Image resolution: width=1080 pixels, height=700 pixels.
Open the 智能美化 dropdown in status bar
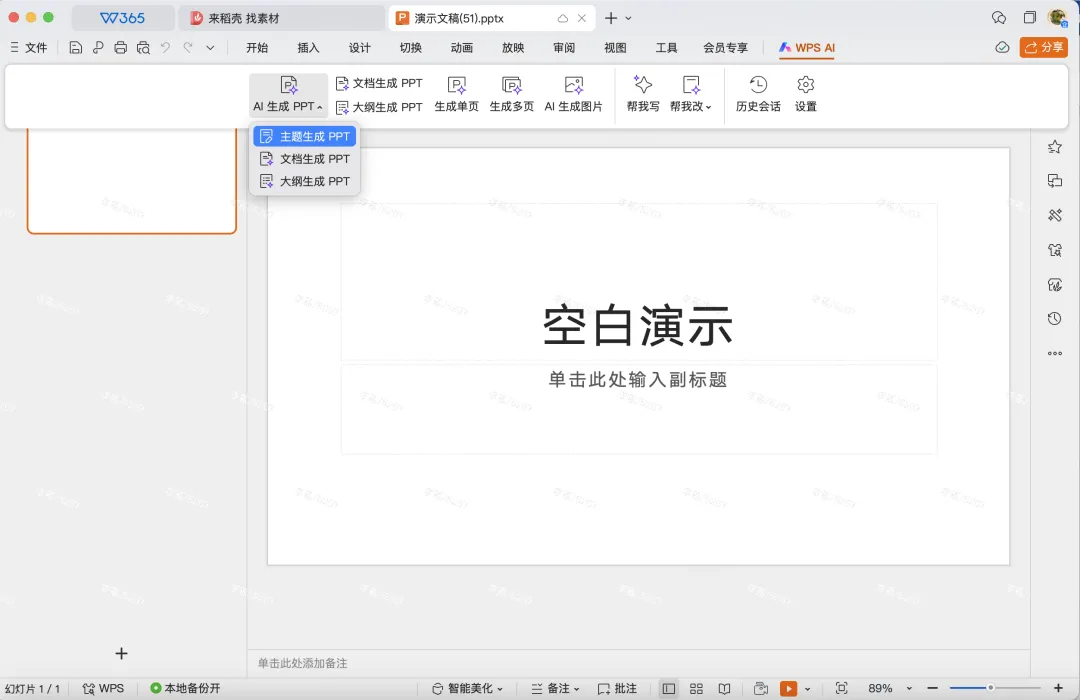click(468, 688)
